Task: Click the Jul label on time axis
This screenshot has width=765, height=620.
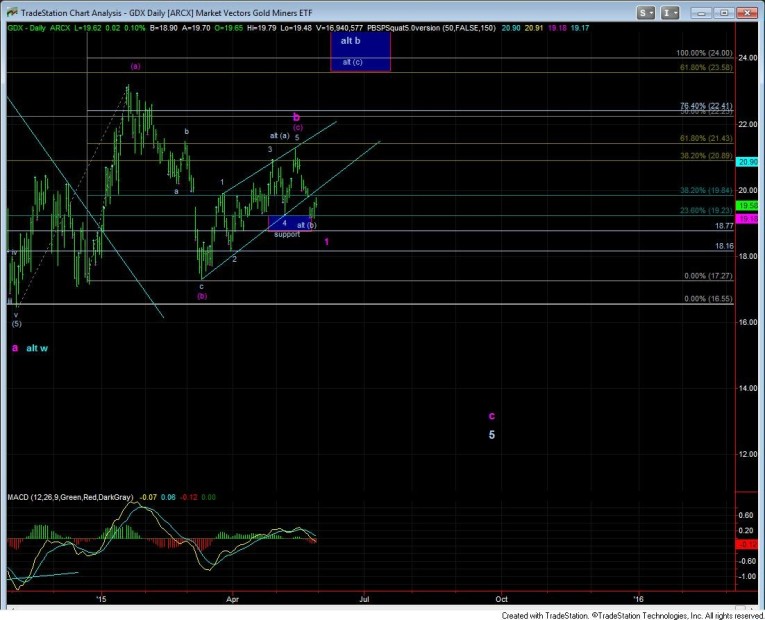Action: click(365, 599)
